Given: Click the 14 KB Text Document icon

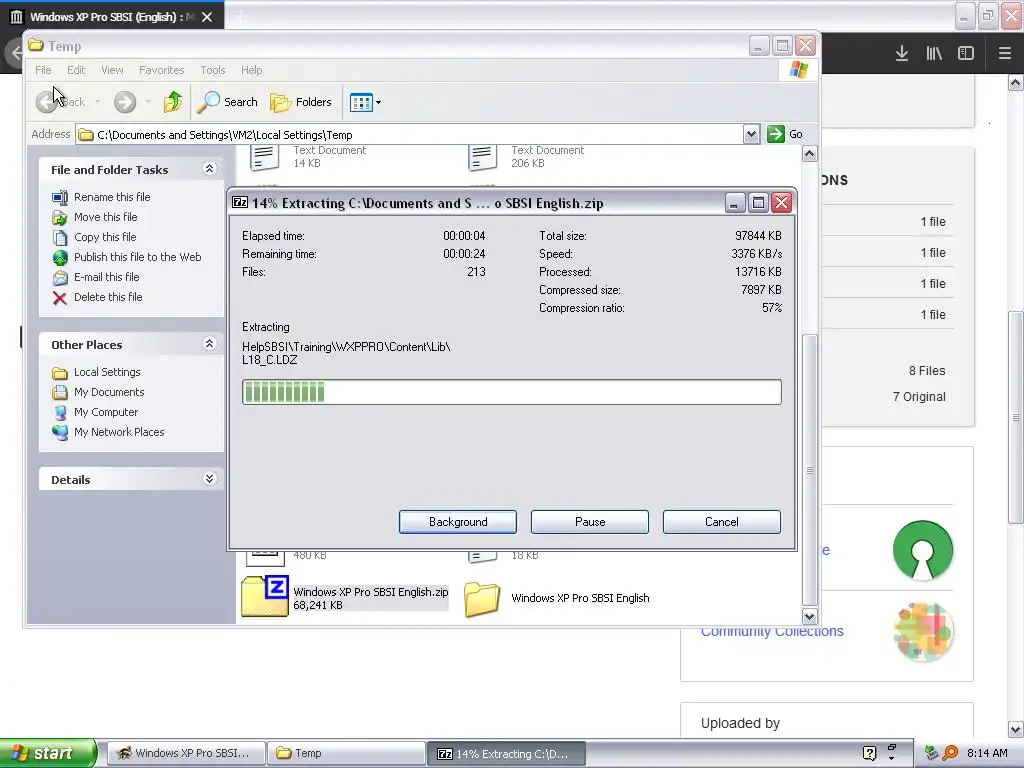Looking at the screenshot, I should pyautogui.click(x=264, y=158).
